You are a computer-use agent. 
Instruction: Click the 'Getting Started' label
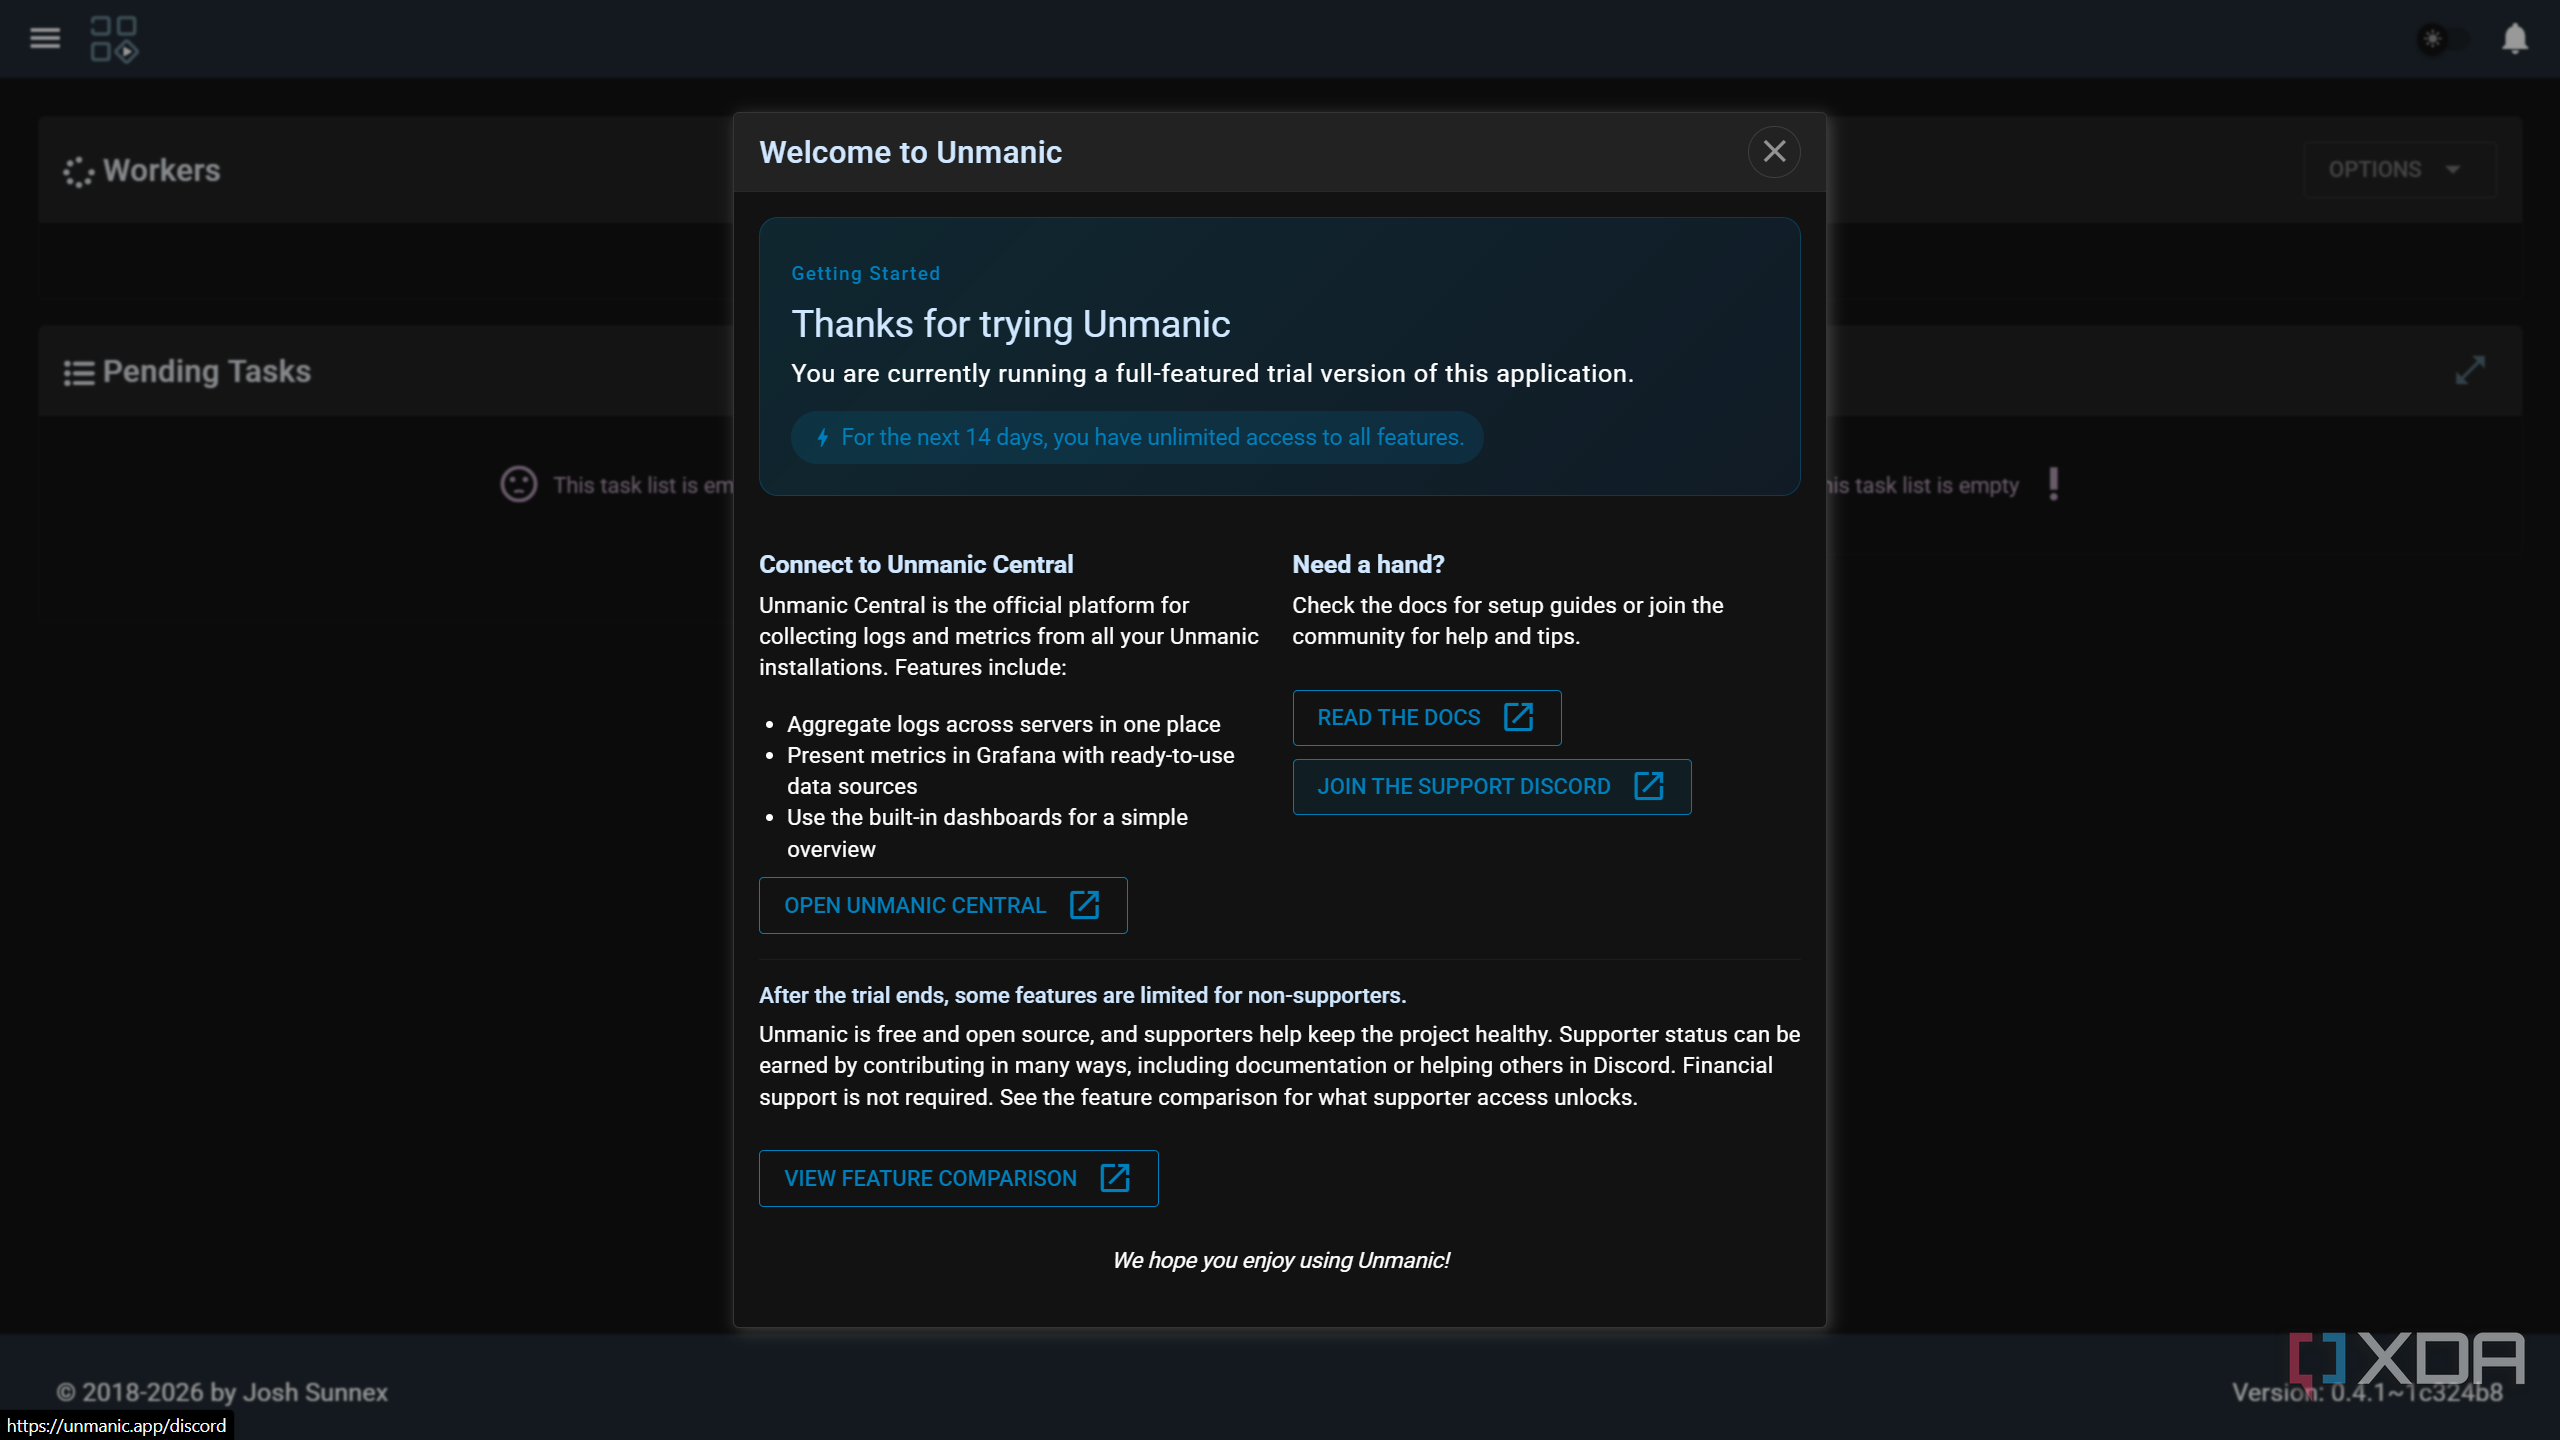click(x=865, y=273)
